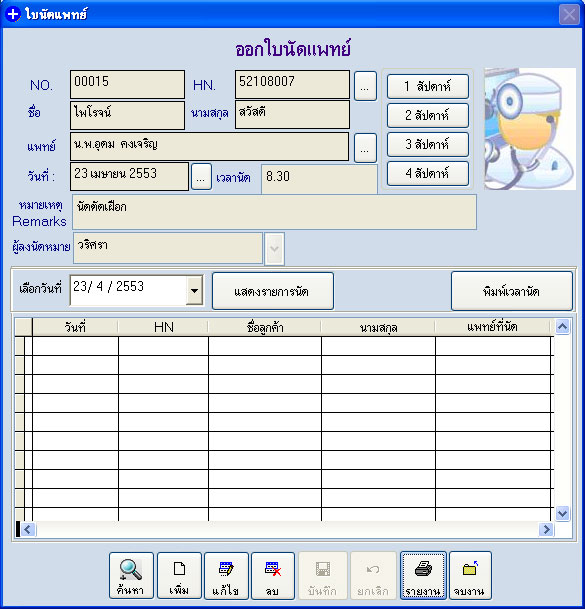The image size is (585, 609).
Task: Open appointment date picker ellipsis button
Action: tap(201, 177)
